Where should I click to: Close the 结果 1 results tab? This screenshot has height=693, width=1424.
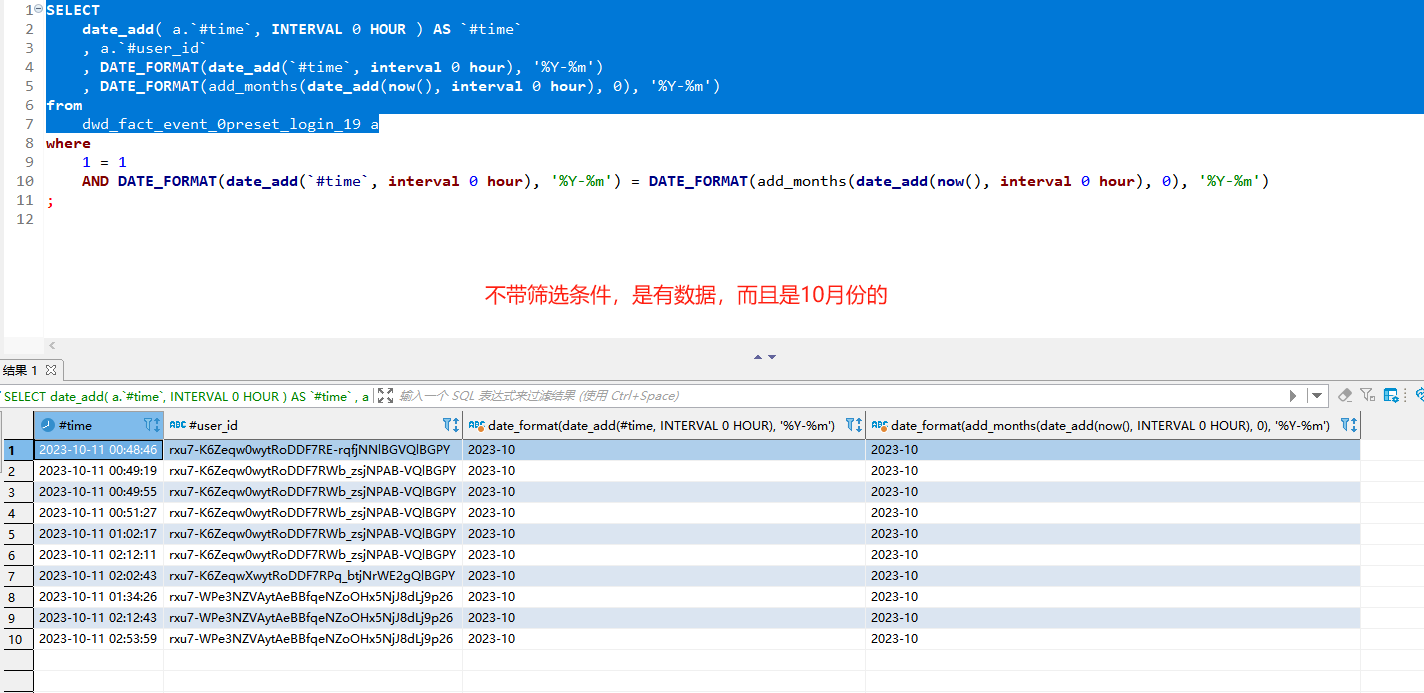[51, 370]
